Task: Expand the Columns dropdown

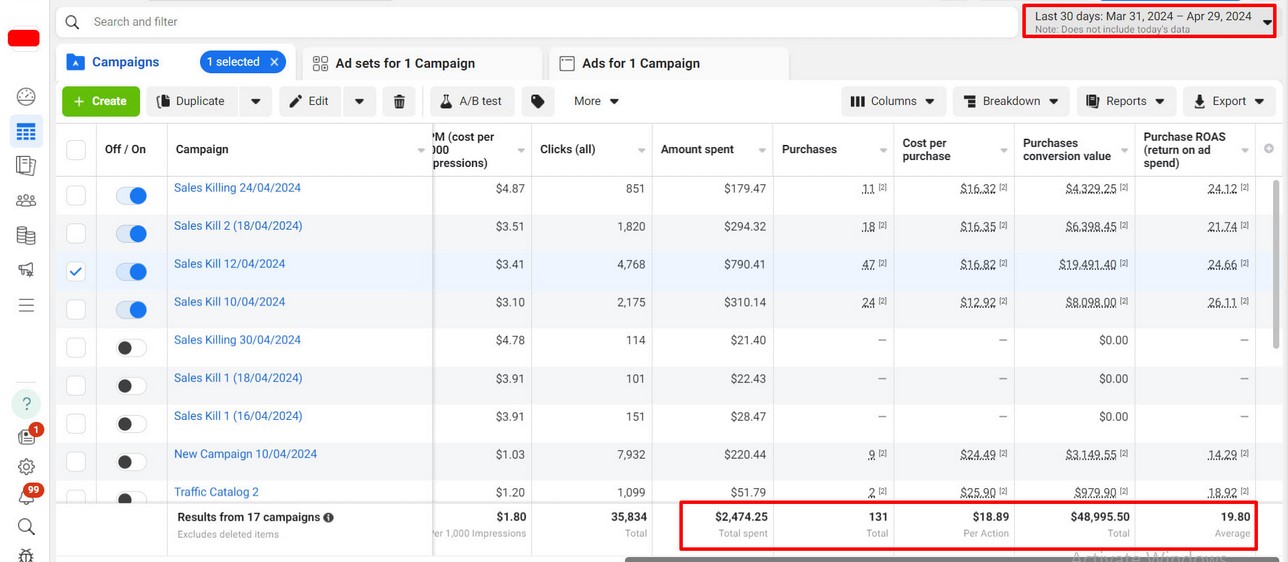Action: pyautogui.click(x=893, y=101)
